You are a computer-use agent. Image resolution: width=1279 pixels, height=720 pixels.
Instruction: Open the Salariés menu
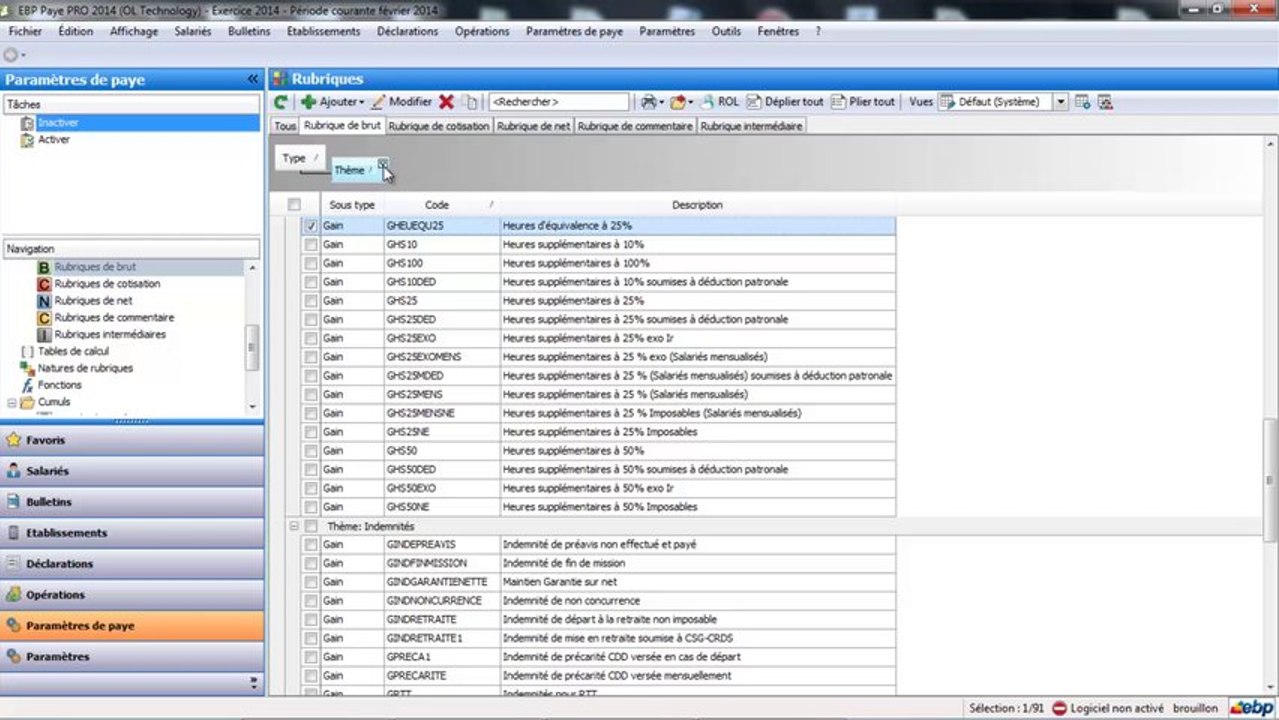pyautogui.click(x=193, y=32)
